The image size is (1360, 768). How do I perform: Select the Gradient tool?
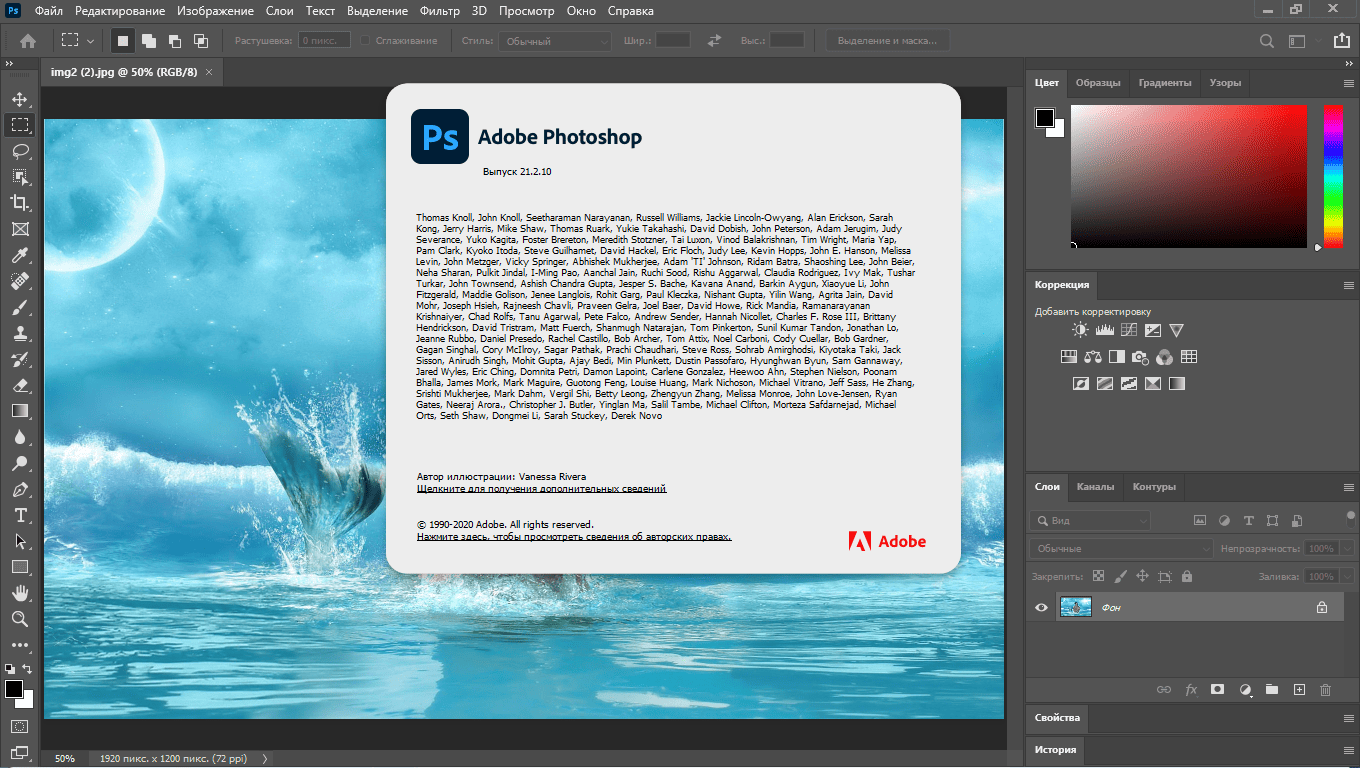(x=19, y=411)
